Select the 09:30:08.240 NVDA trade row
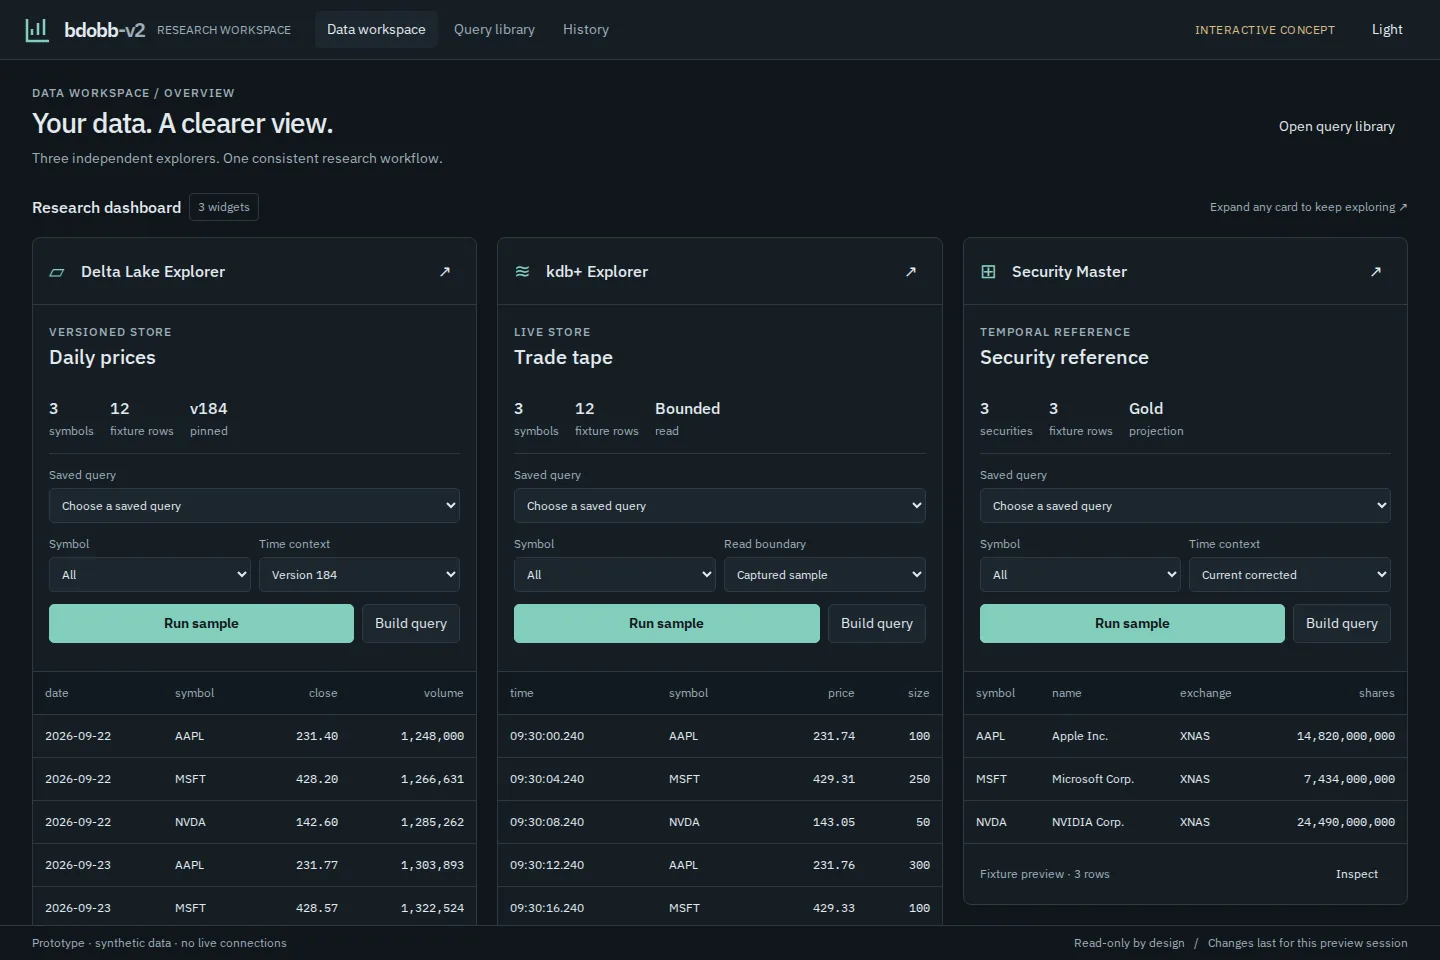Screen dimensions: 1440x960 (720, 822)
